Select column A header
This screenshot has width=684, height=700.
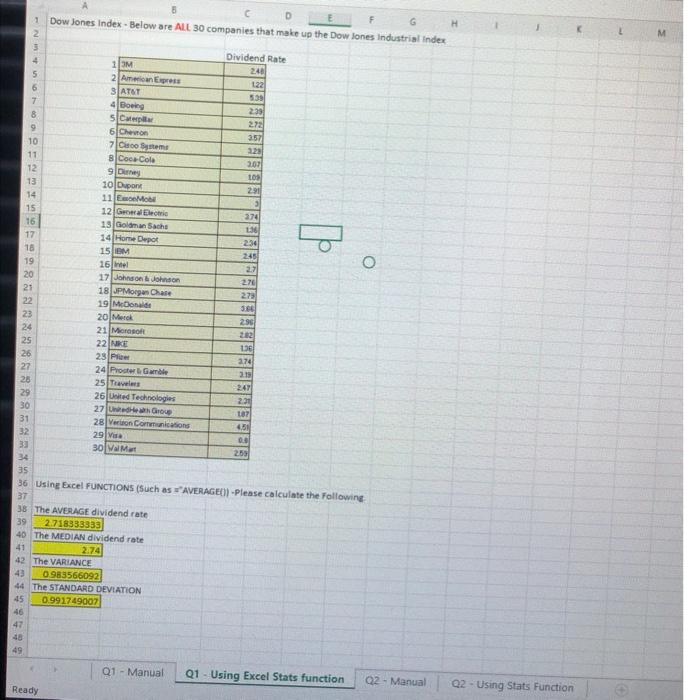pos(85,5)
